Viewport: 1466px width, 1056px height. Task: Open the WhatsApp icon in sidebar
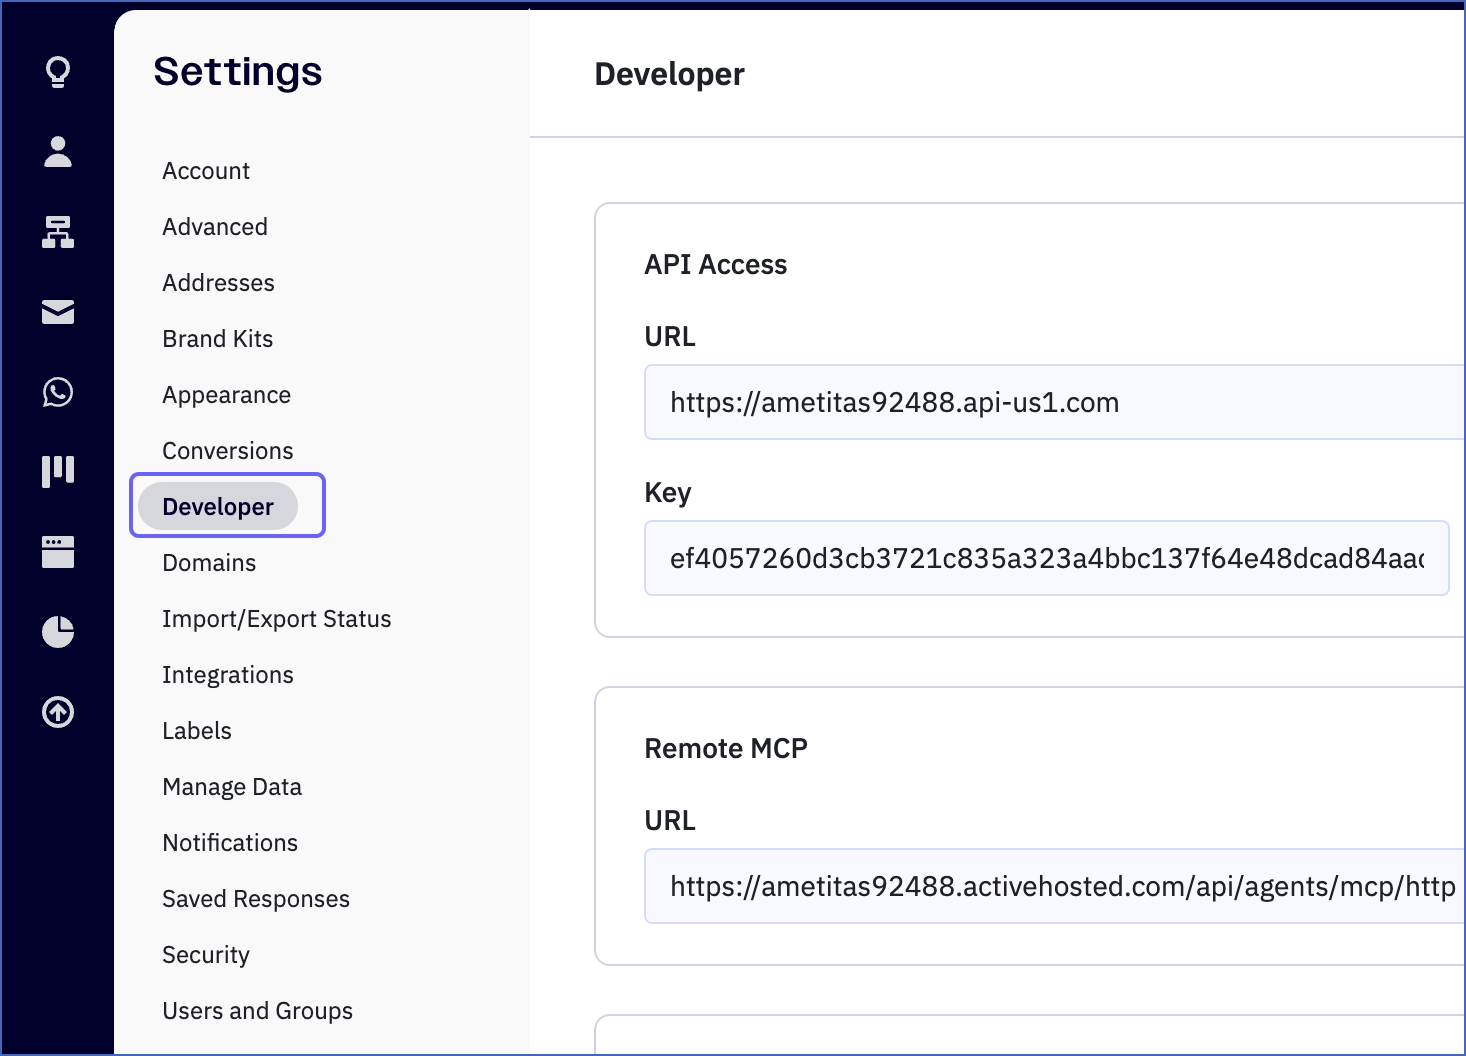pos(58,392)
